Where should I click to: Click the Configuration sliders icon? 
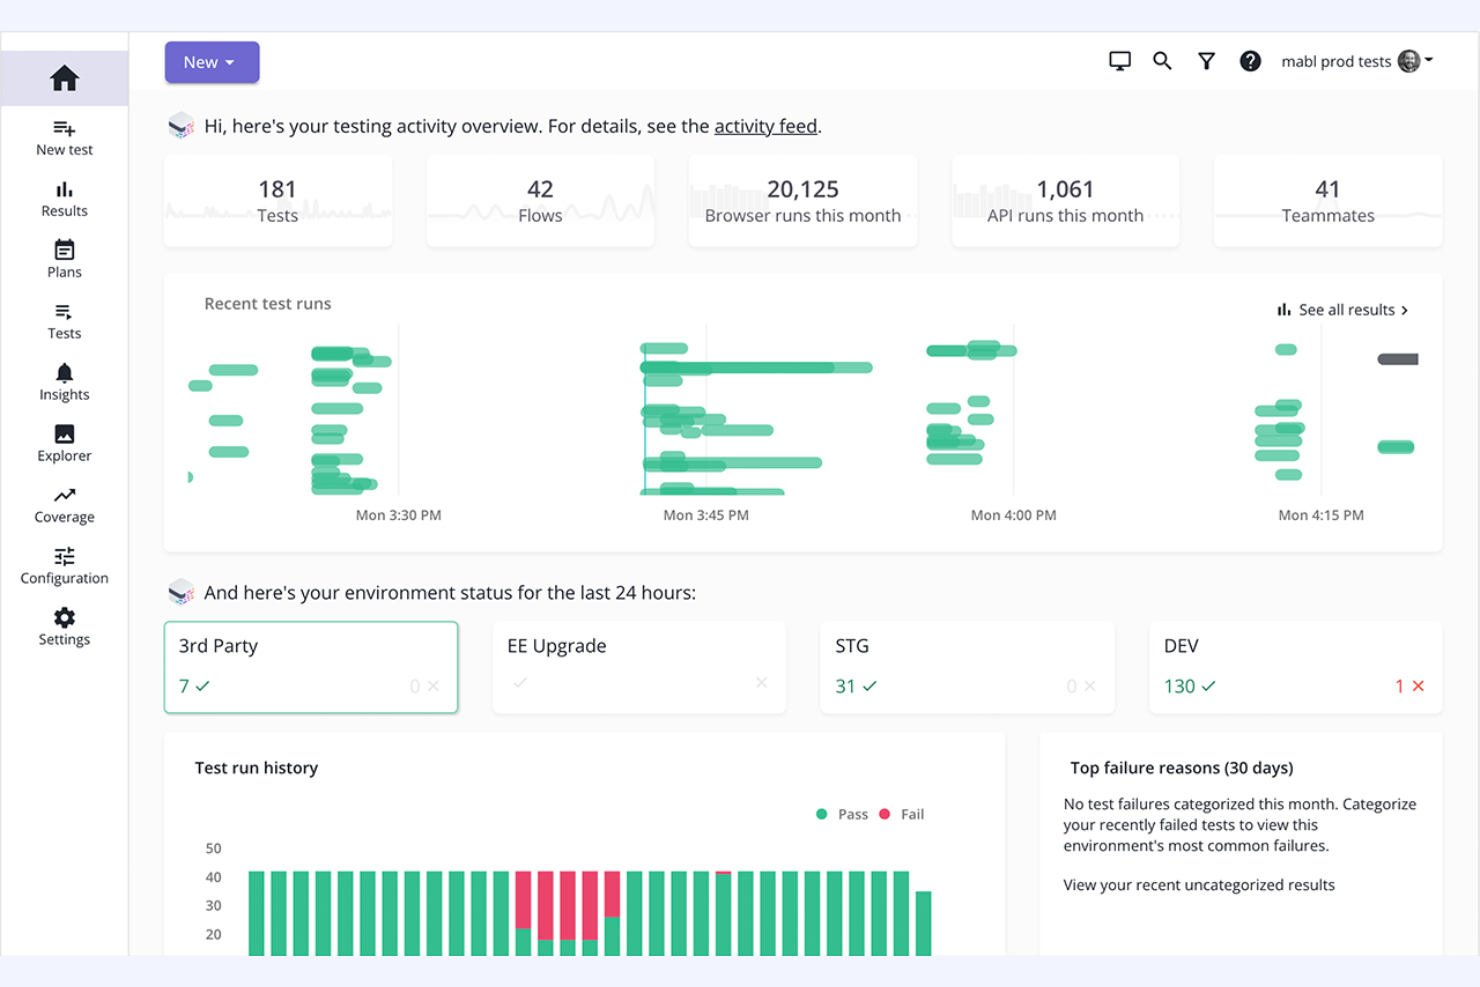click(64, 556)
